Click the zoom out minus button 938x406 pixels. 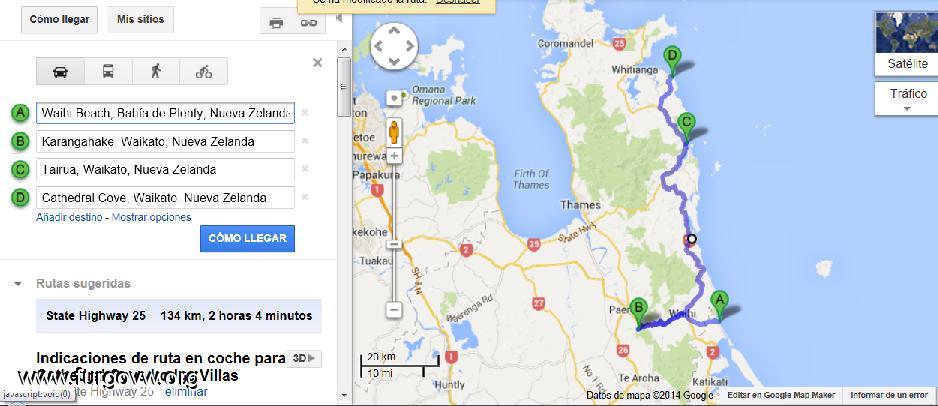click(x=395, y=310)
